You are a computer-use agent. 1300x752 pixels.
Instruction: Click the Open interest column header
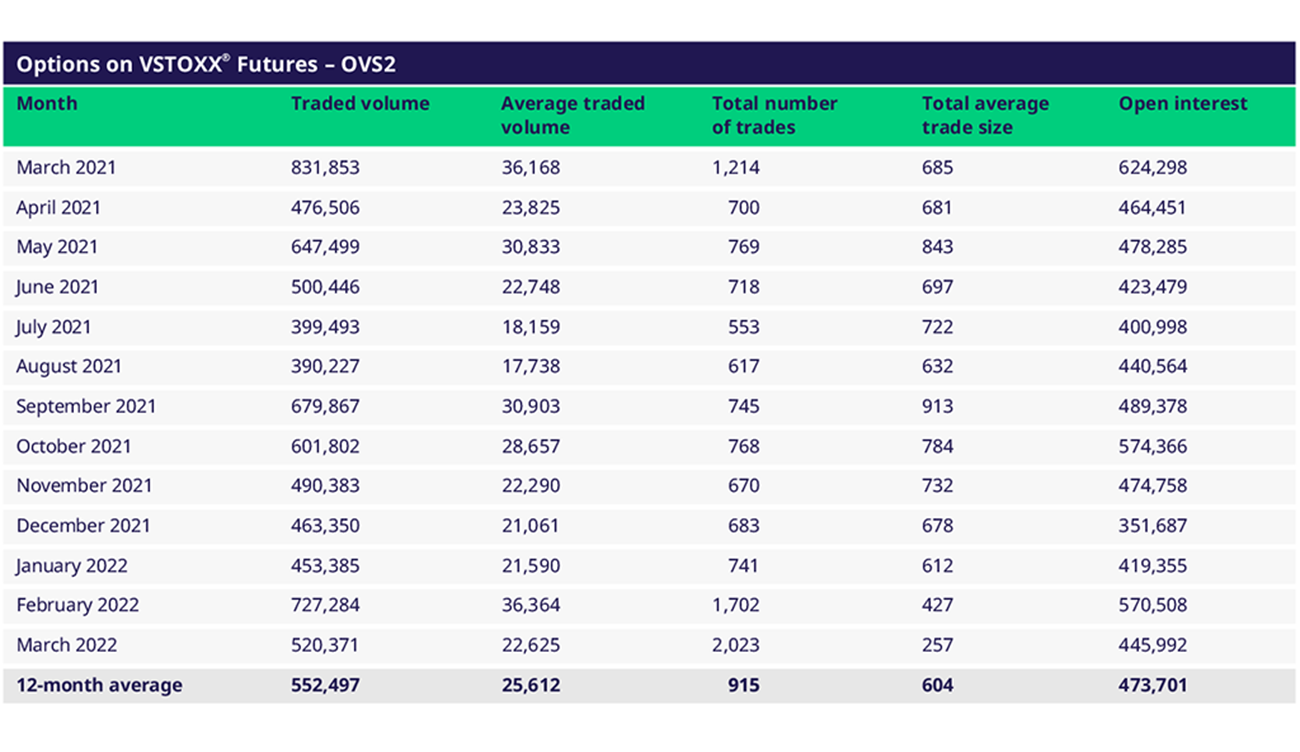pos(1182,104)
